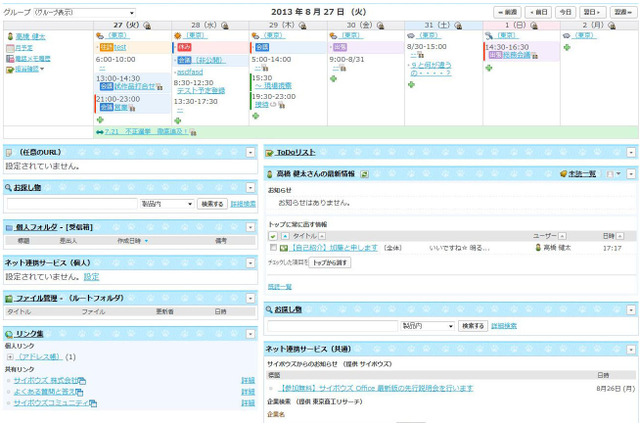
Task: Open the 未読一覧 link
Action: [x=582, y=174]
